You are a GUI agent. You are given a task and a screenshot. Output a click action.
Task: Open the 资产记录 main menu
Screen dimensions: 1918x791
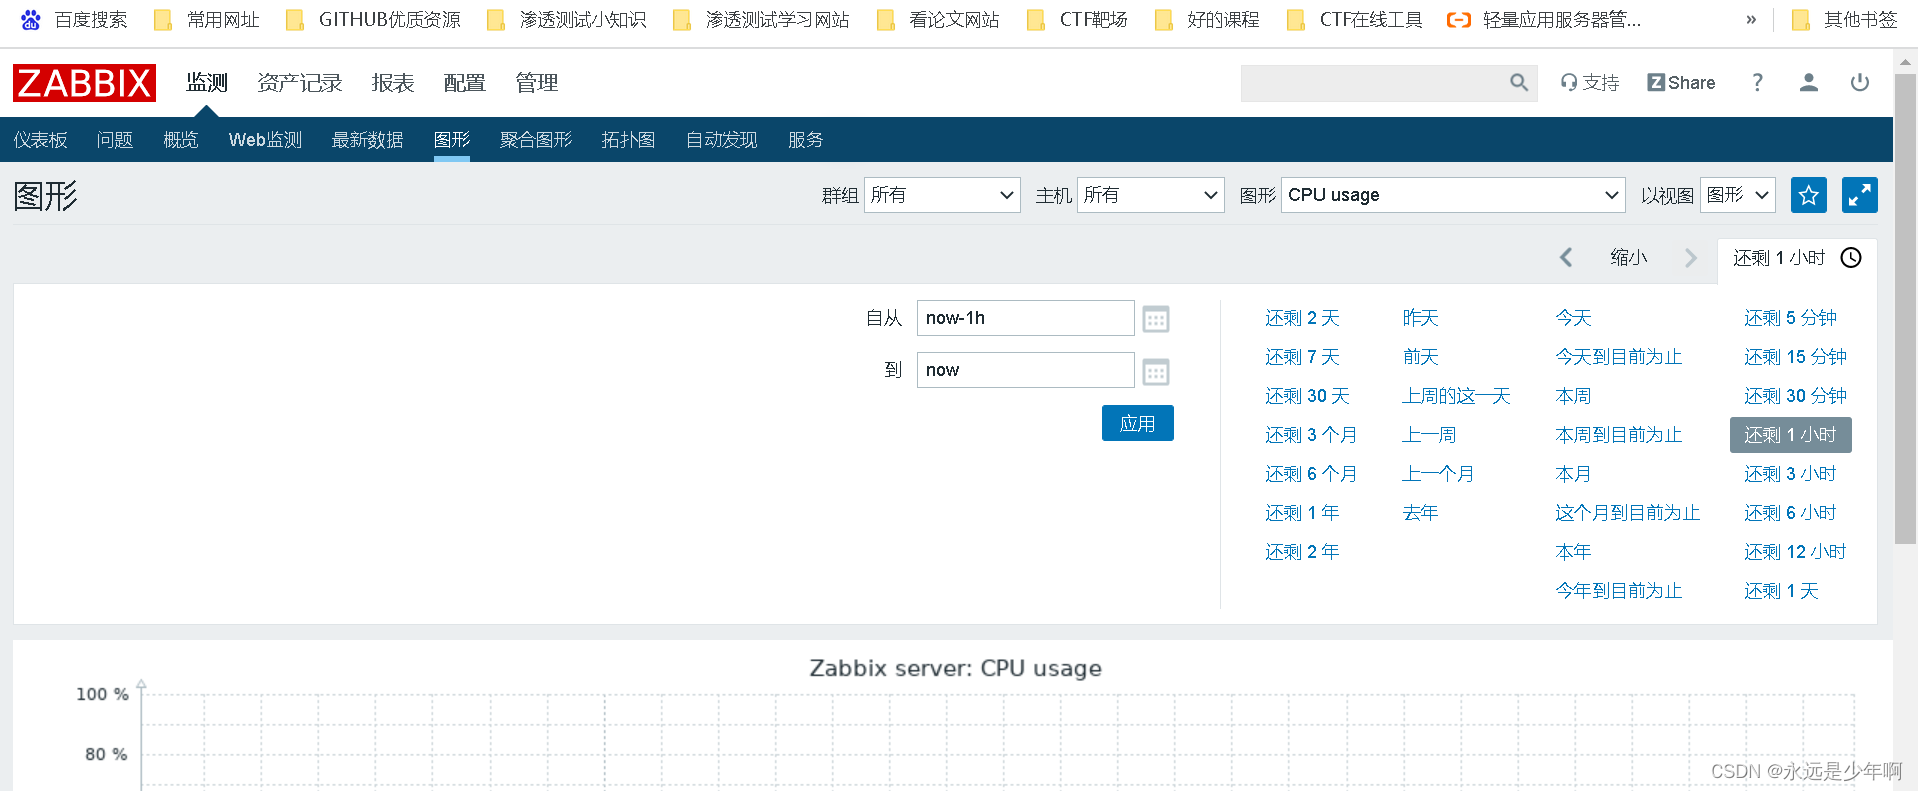pos(300,83)
